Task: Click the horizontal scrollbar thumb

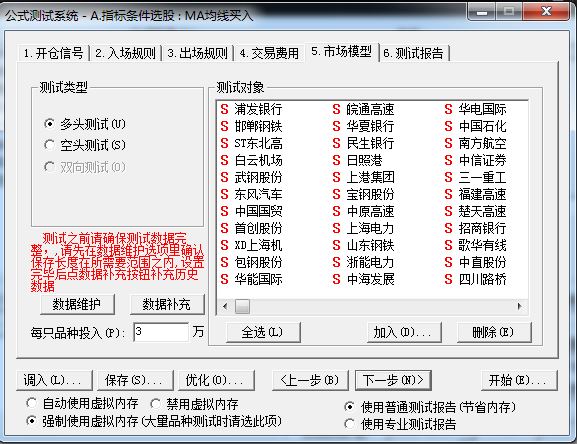Action: point(243,306)
